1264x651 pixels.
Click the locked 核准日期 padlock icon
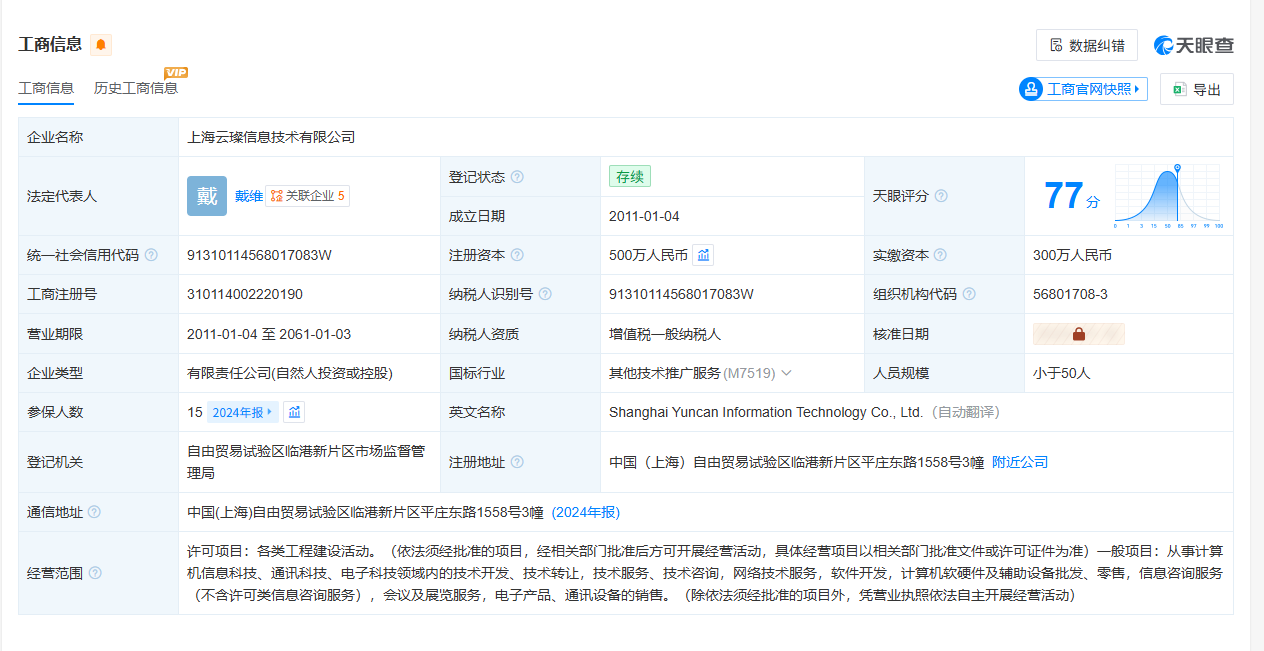click(x=1079, y=334)
